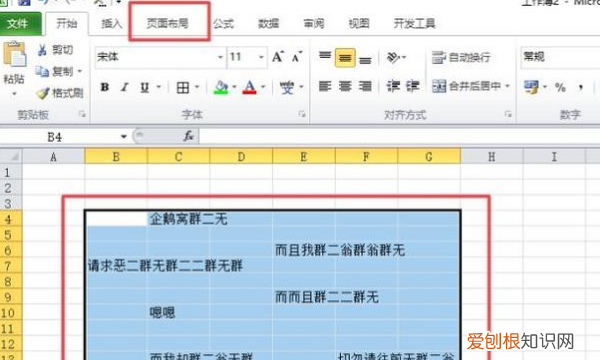Switch to the 数据 Data tab
The width and height of the screenshot is (600, 360).
[x=269, y=24]
